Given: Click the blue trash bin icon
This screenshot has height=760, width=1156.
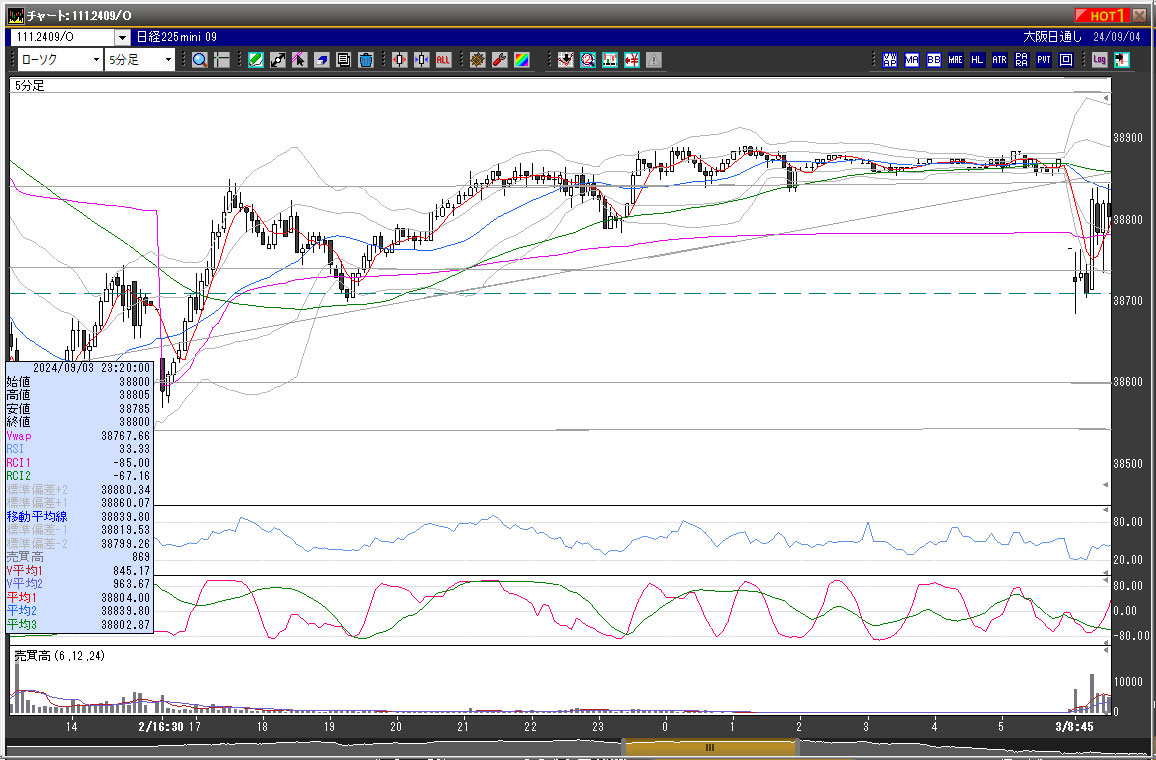Looking at the screenshot, I should pyautogui.click(x=366, y=60).
